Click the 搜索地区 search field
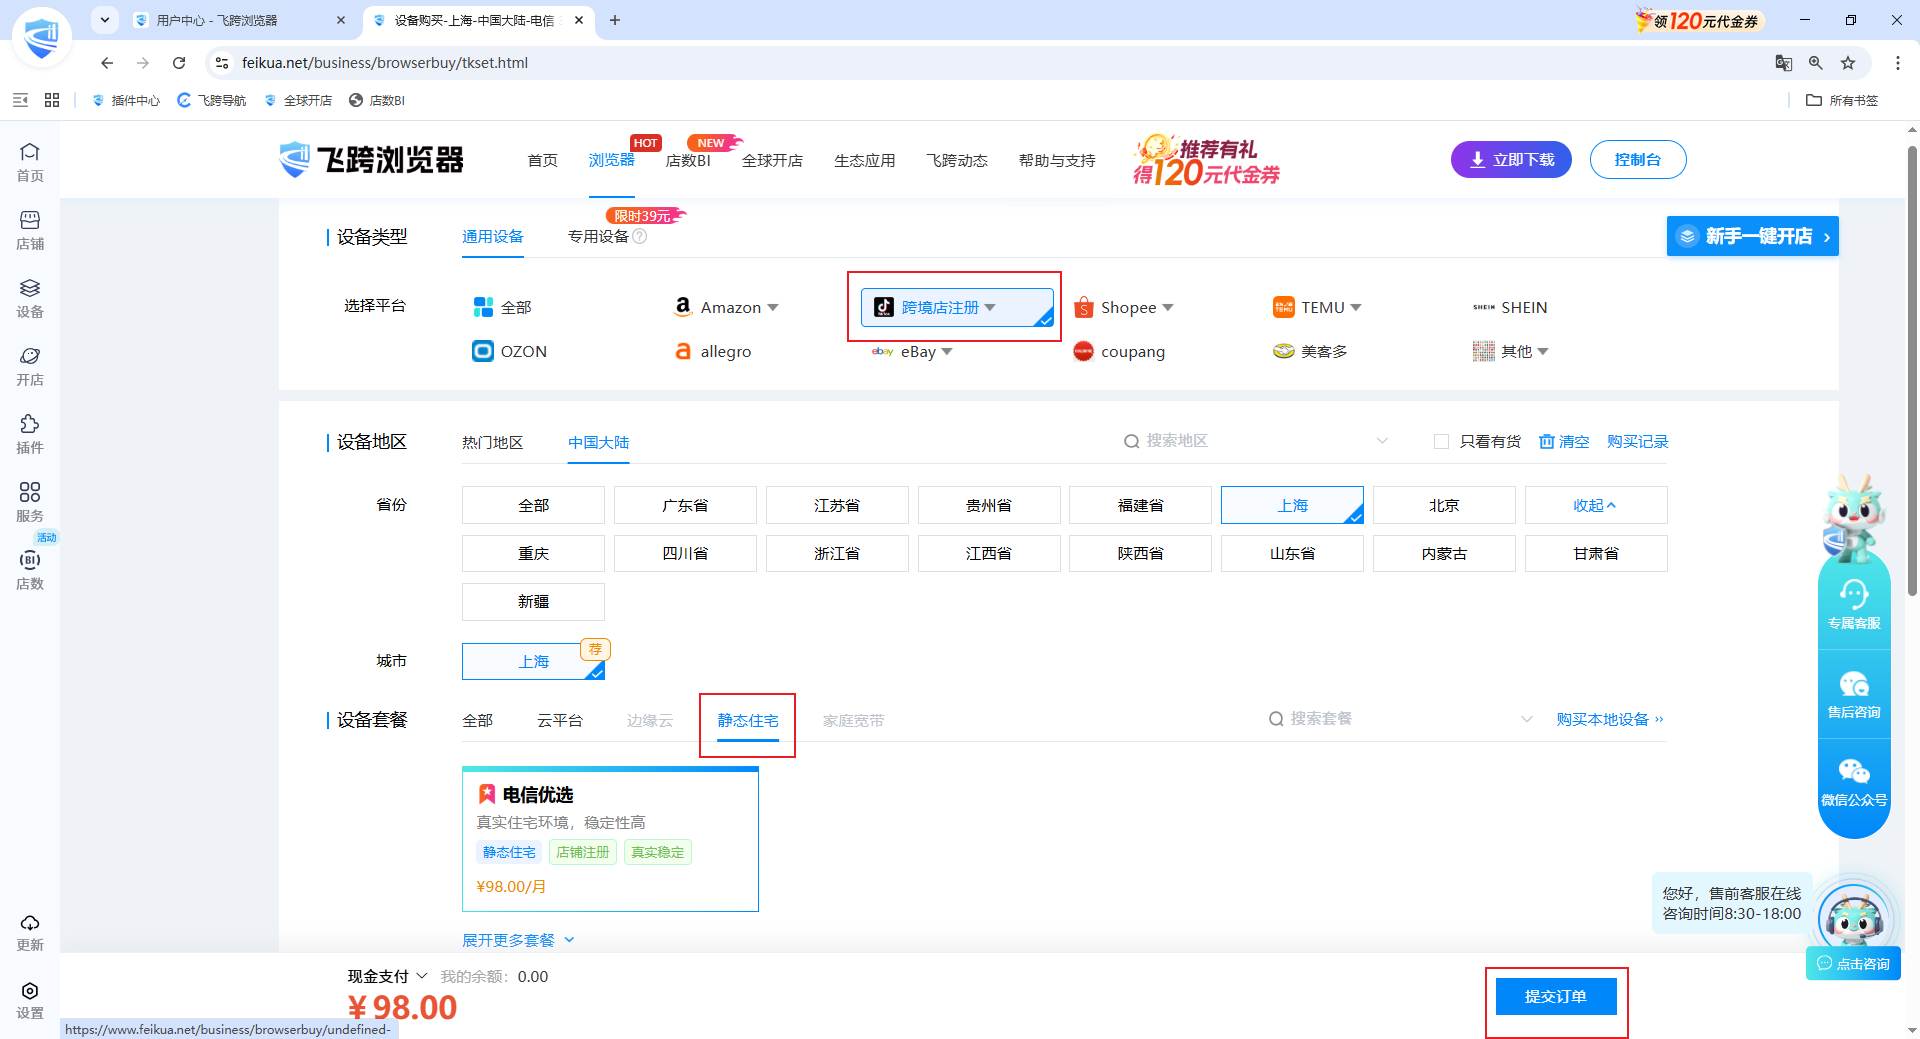This screenshot has height=1039, width=1920. pyautogui.click(x=1256, y=441)
